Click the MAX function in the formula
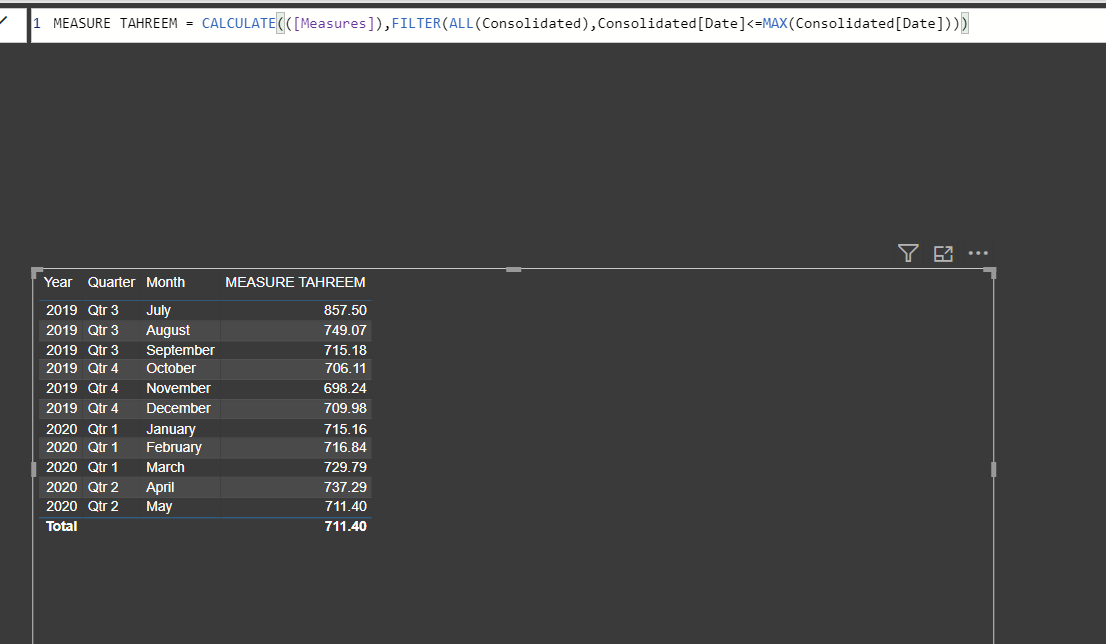This screenshot has height=644, width=1106. coord(774,23)
